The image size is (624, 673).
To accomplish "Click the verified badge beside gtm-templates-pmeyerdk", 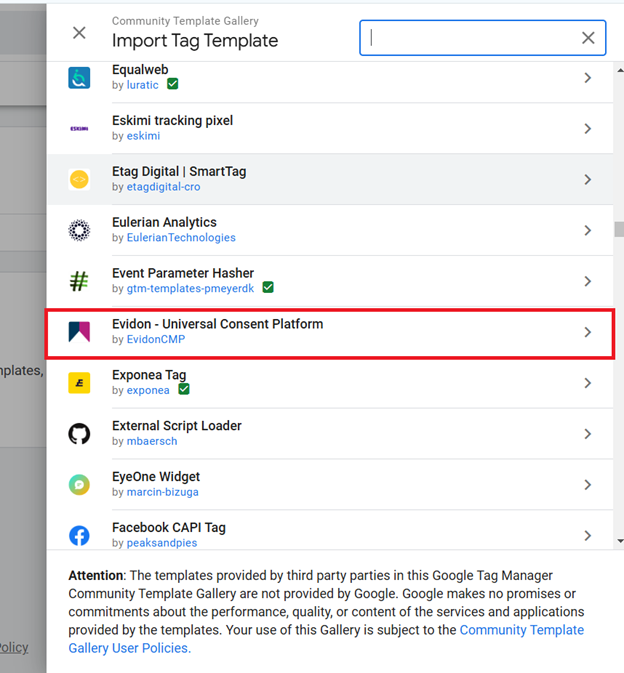I will tap(268, 288).
